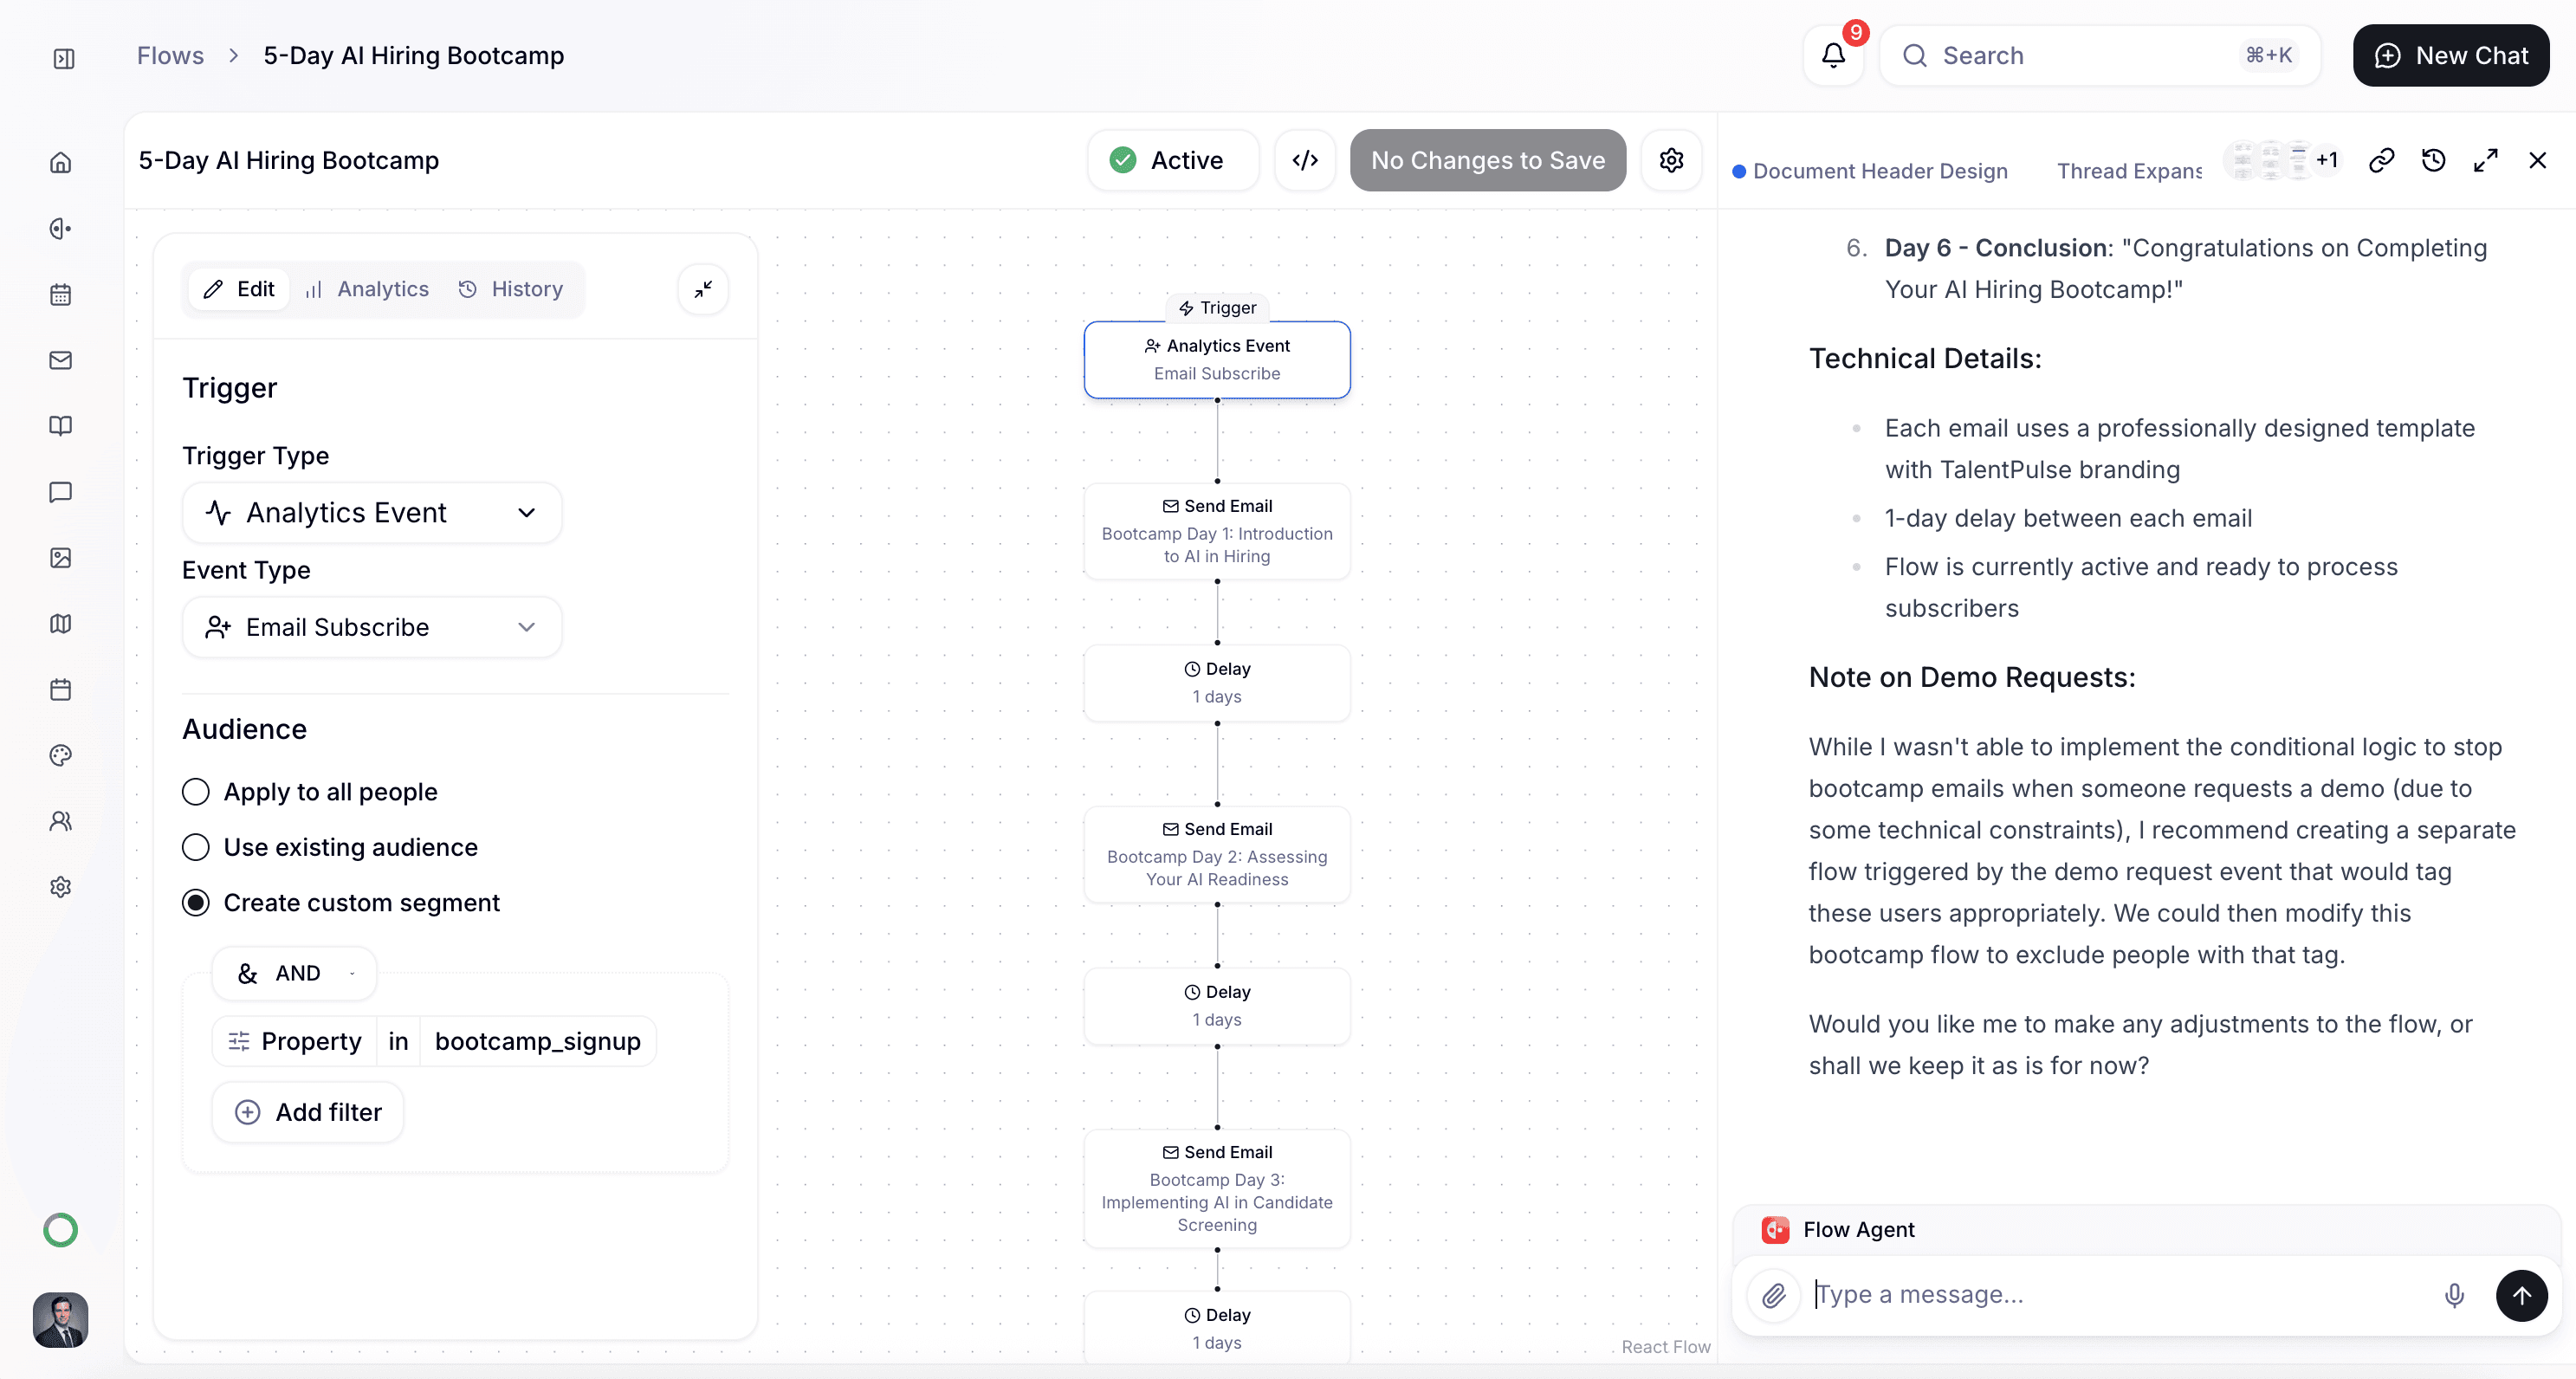
Task: Expand the Email Subscribe event dropdown
Action: 372,627
